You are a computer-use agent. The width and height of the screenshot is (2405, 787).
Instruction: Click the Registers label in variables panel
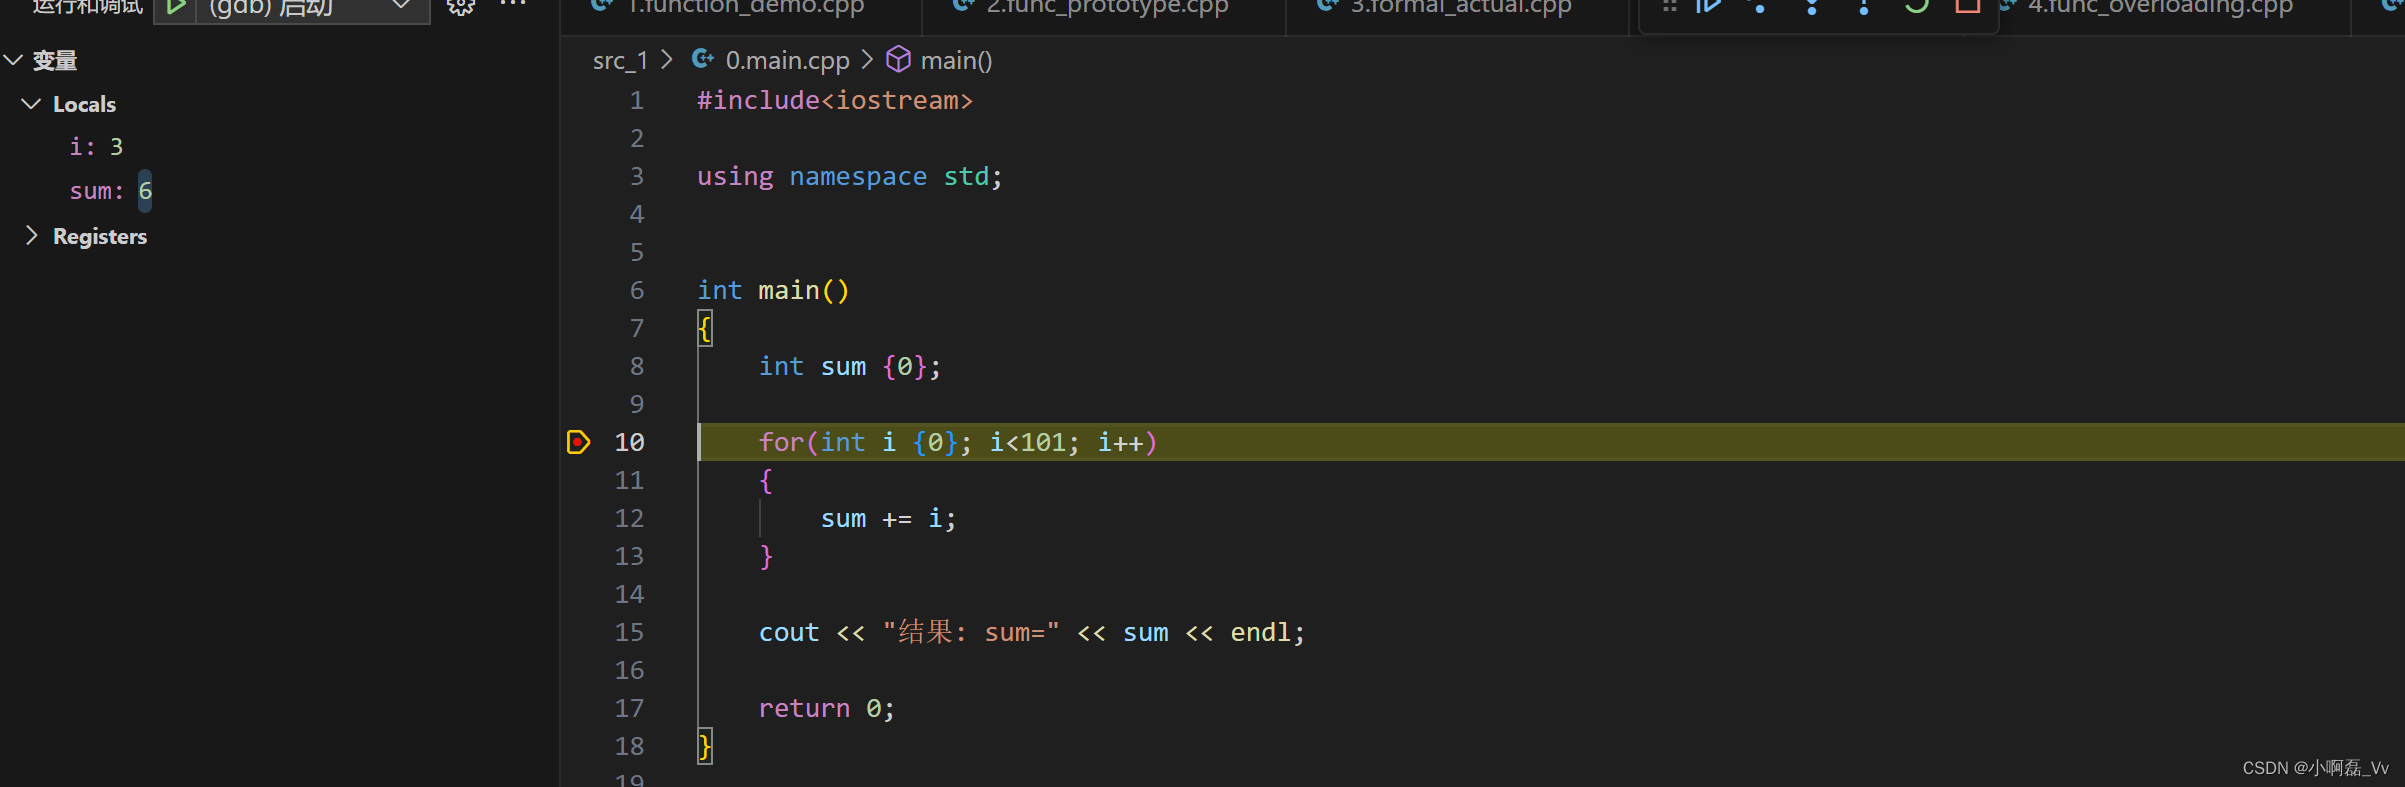tap(100, 236)
